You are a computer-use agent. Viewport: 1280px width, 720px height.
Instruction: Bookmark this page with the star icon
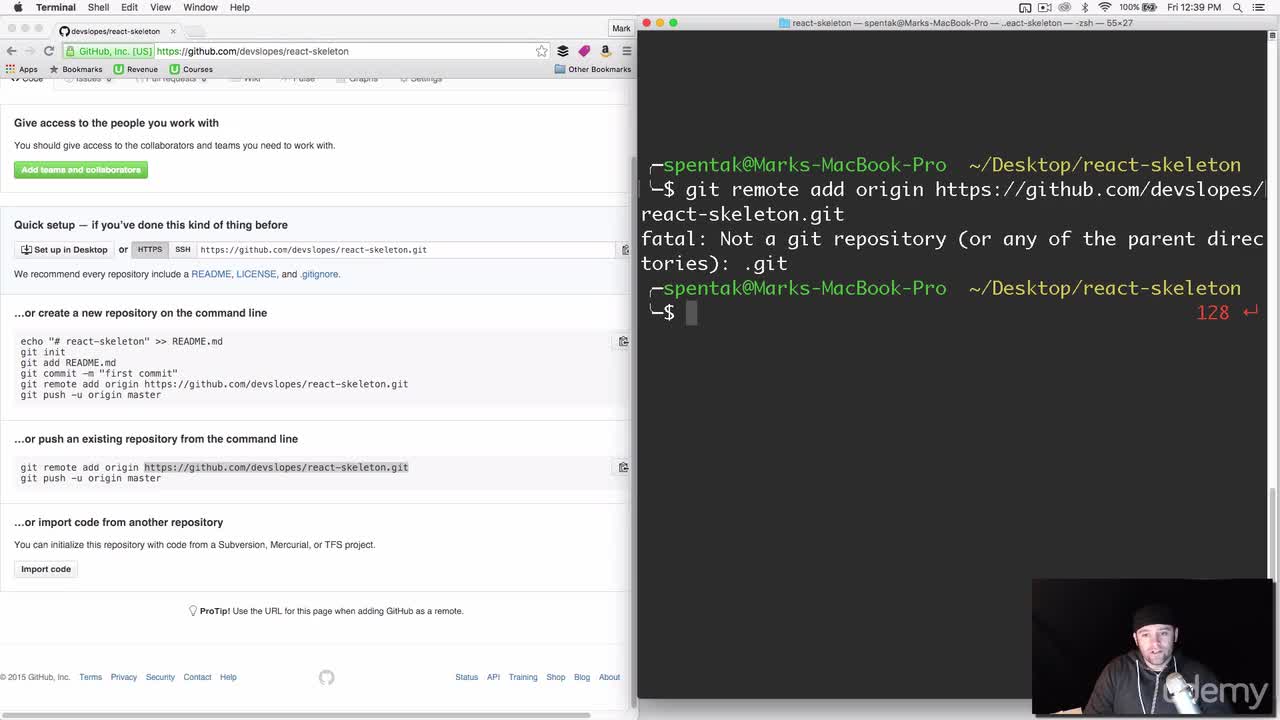click(x=541, y=51)
